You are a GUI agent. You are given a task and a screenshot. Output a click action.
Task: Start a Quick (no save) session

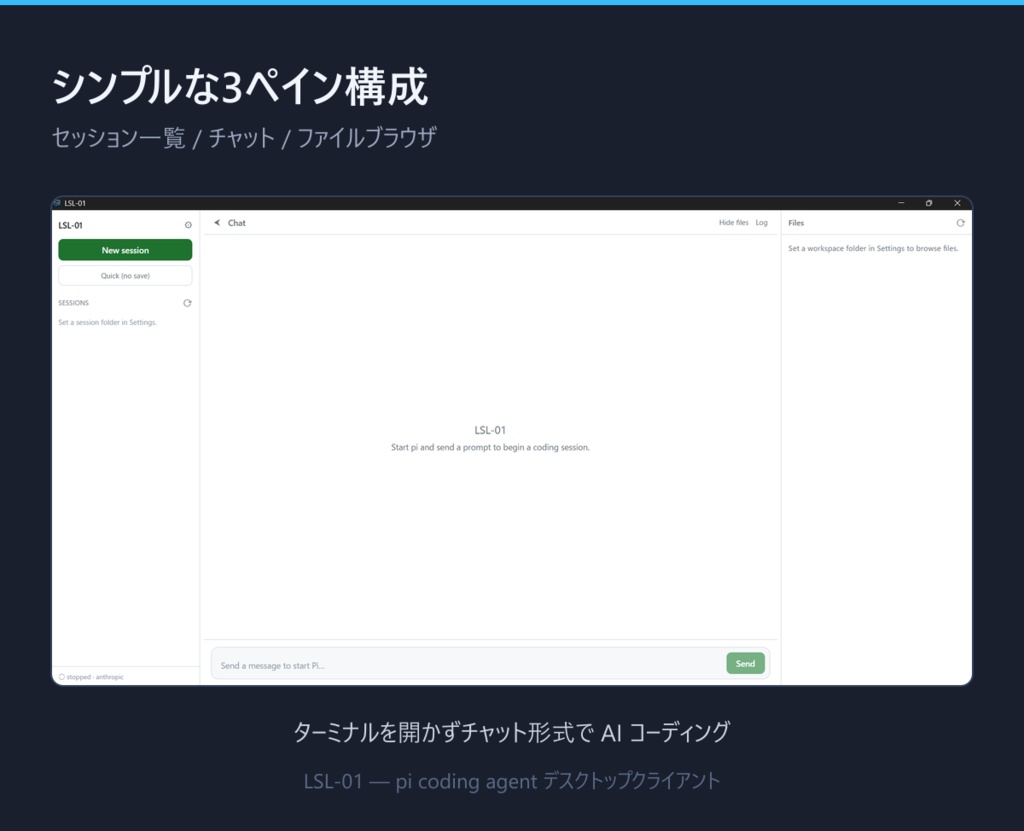tap(125, 276)
